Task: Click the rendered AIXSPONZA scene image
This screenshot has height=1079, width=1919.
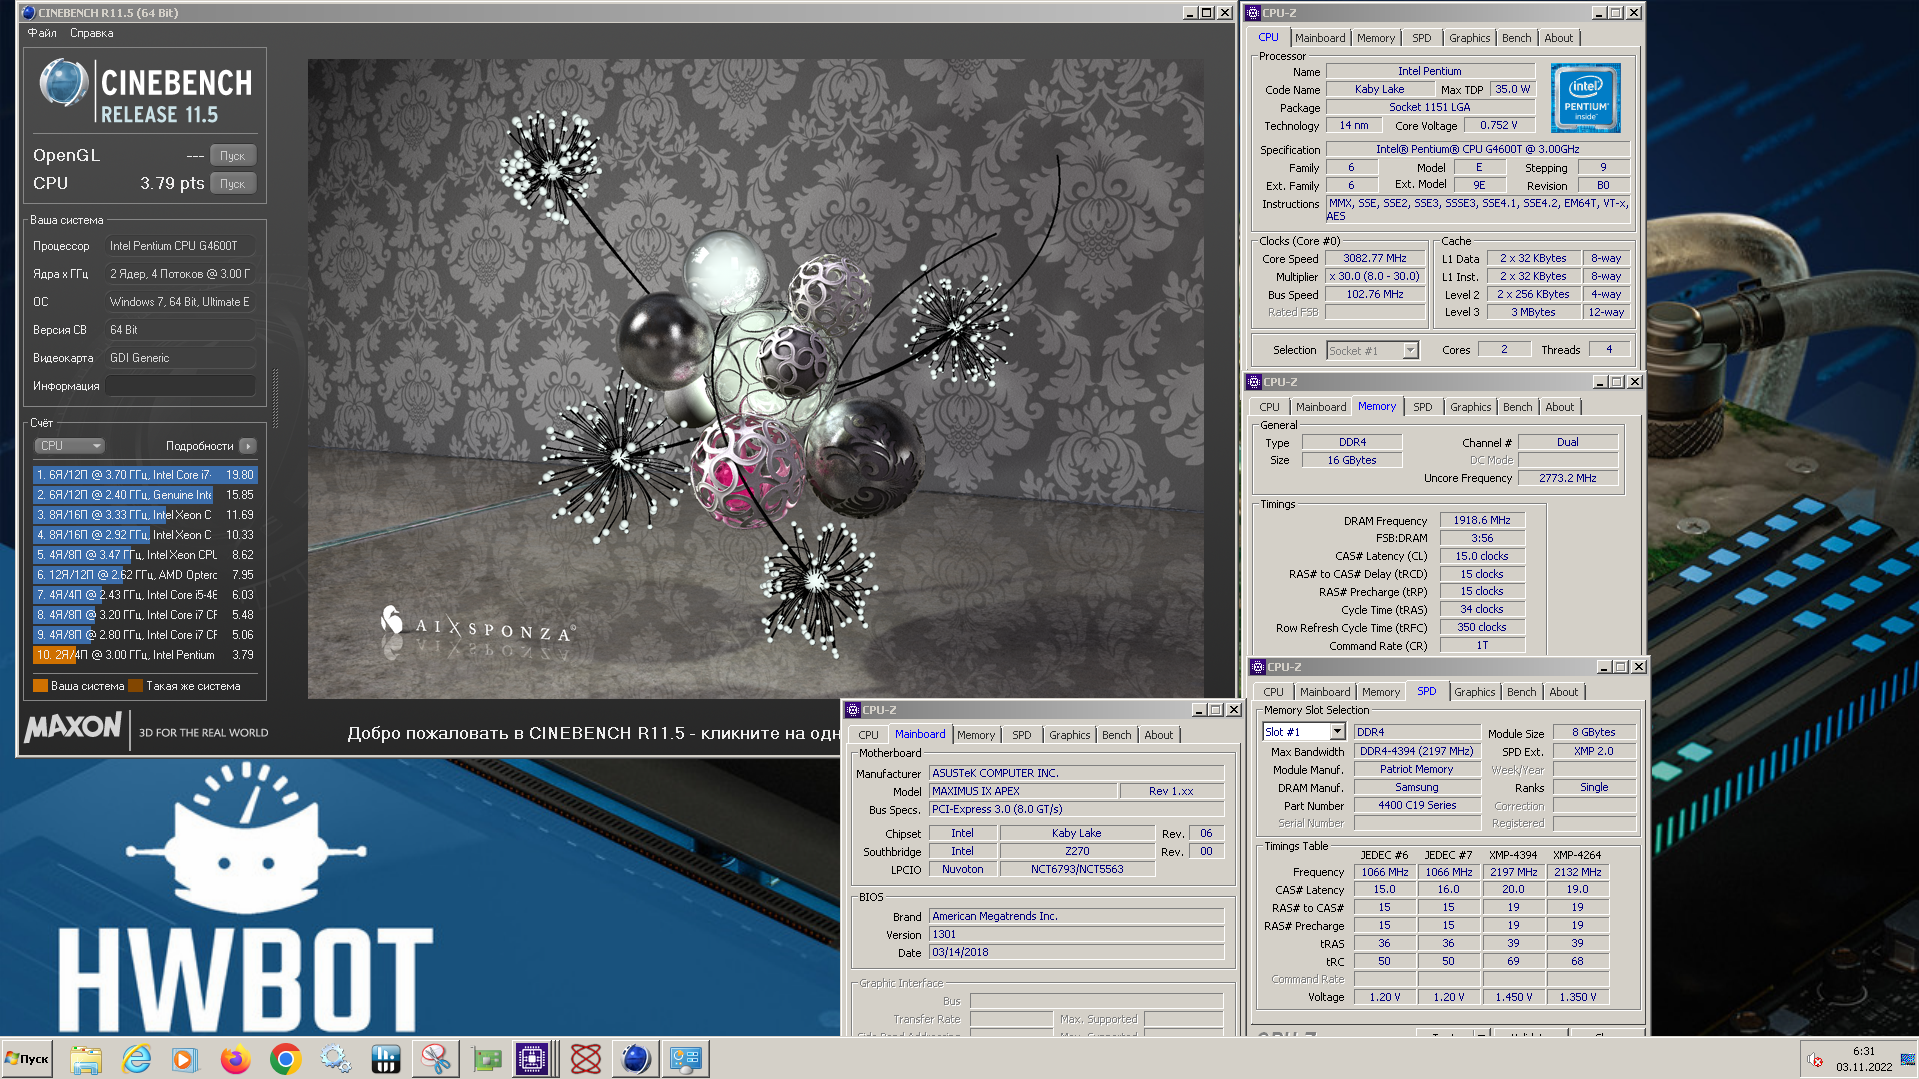Action: (756, 378)
